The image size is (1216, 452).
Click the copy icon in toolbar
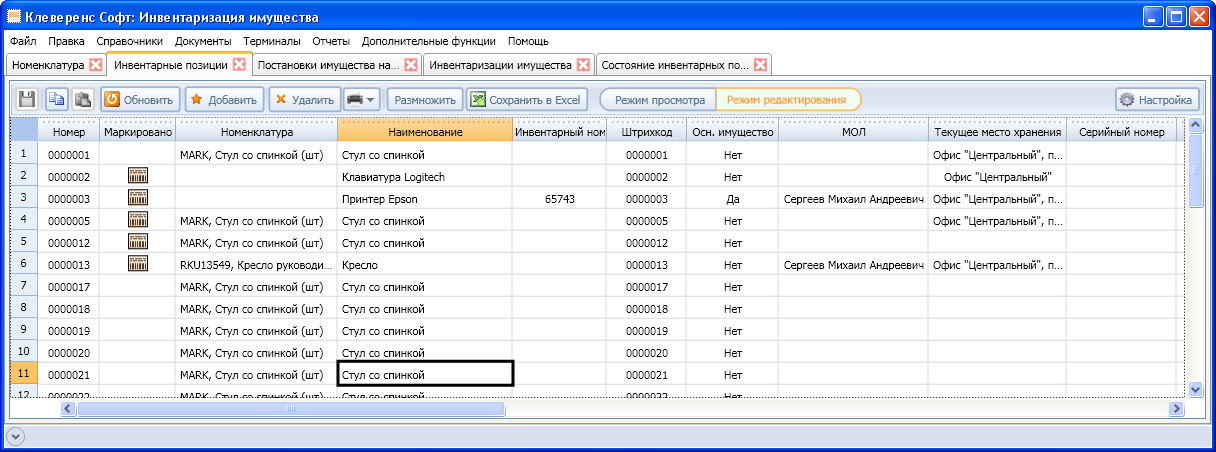pyautogui.click(x=57, y=99)
